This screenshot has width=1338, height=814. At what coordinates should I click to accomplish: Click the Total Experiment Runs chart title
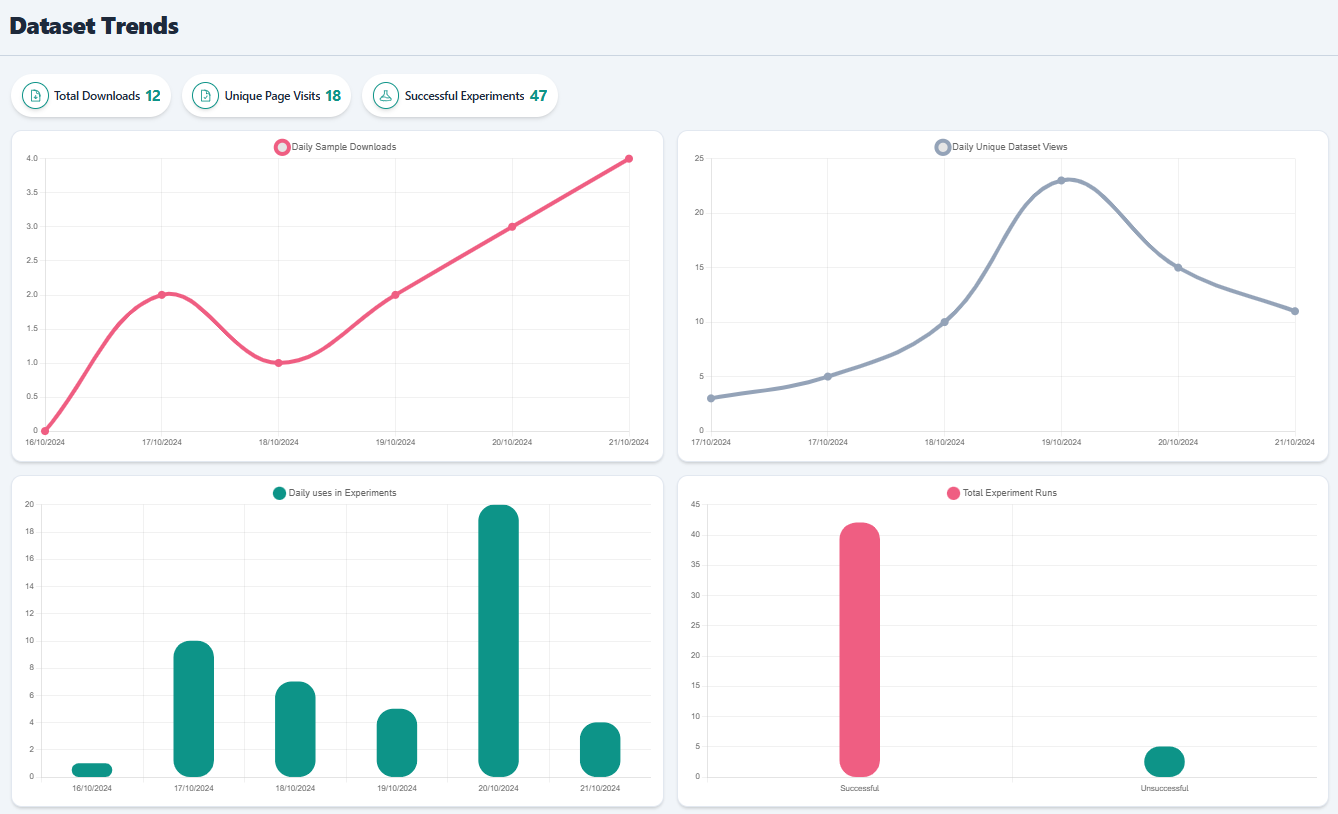pos(1010,492)
